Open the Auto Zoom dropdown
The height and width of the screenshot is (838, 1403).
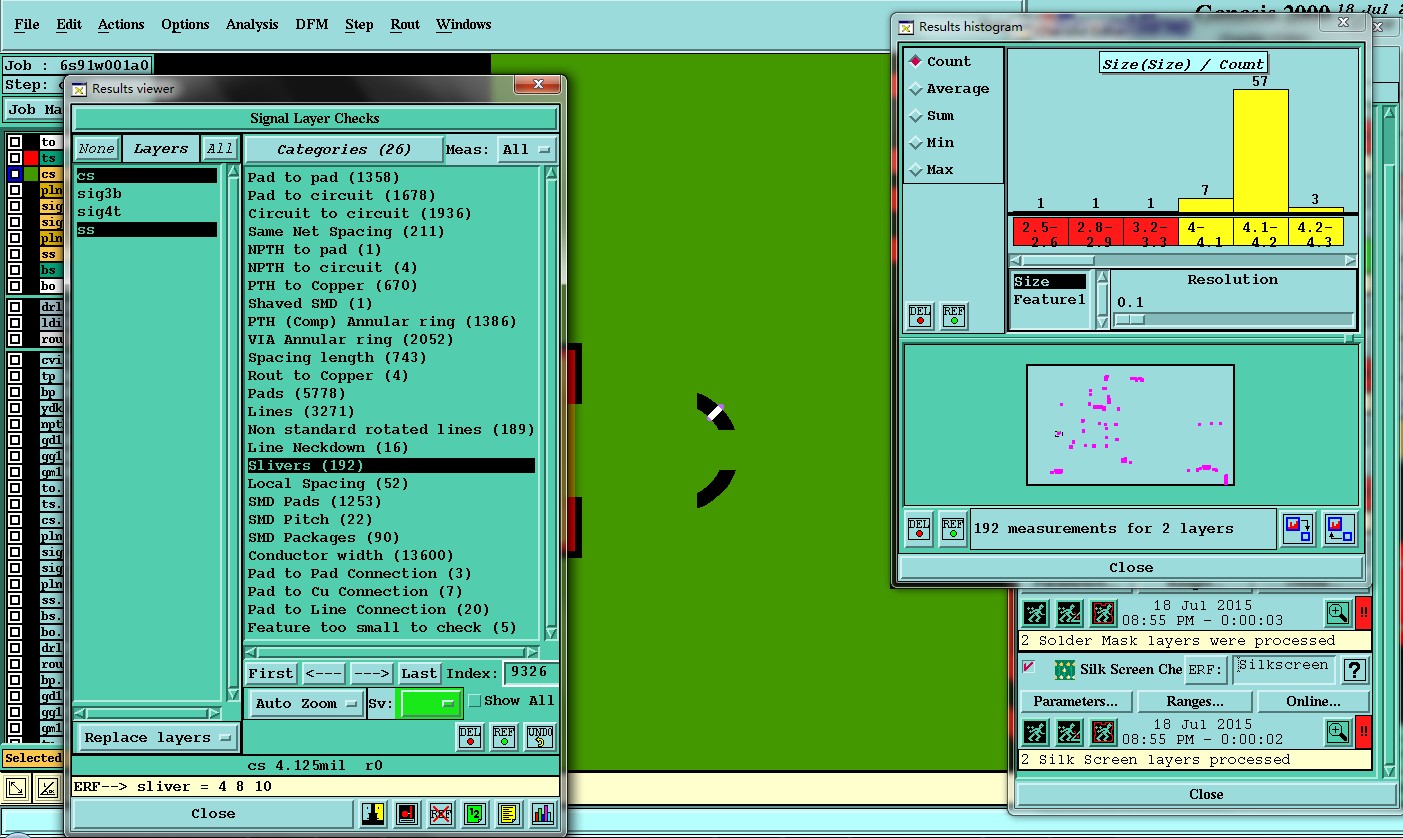(x=305, y=703)
